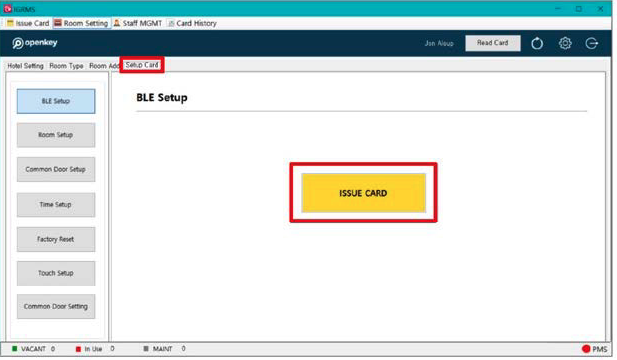Viewport: 617px width, 360px height.
Task: Select the Room Type sub-tab
Action: tap(66, 66)
